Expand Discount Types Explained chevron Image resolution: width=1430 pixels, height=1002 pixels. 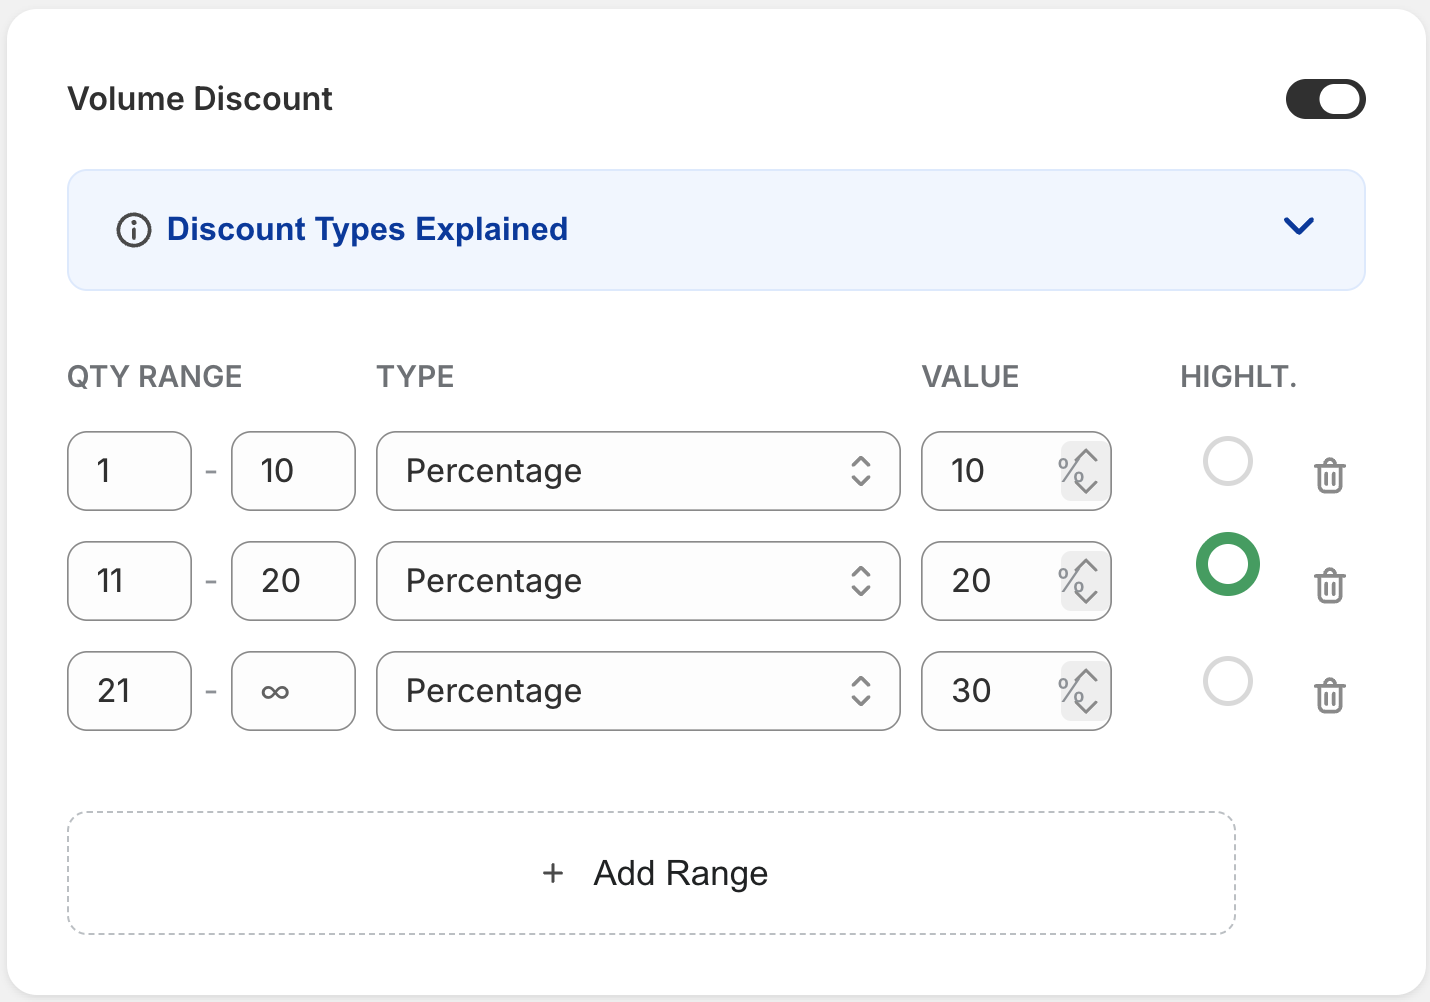[1298, 227]
